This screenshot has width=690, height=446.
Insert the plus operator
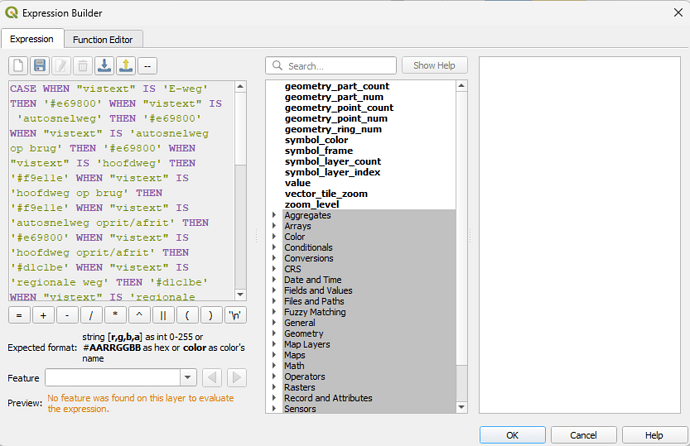click(43, 315)
